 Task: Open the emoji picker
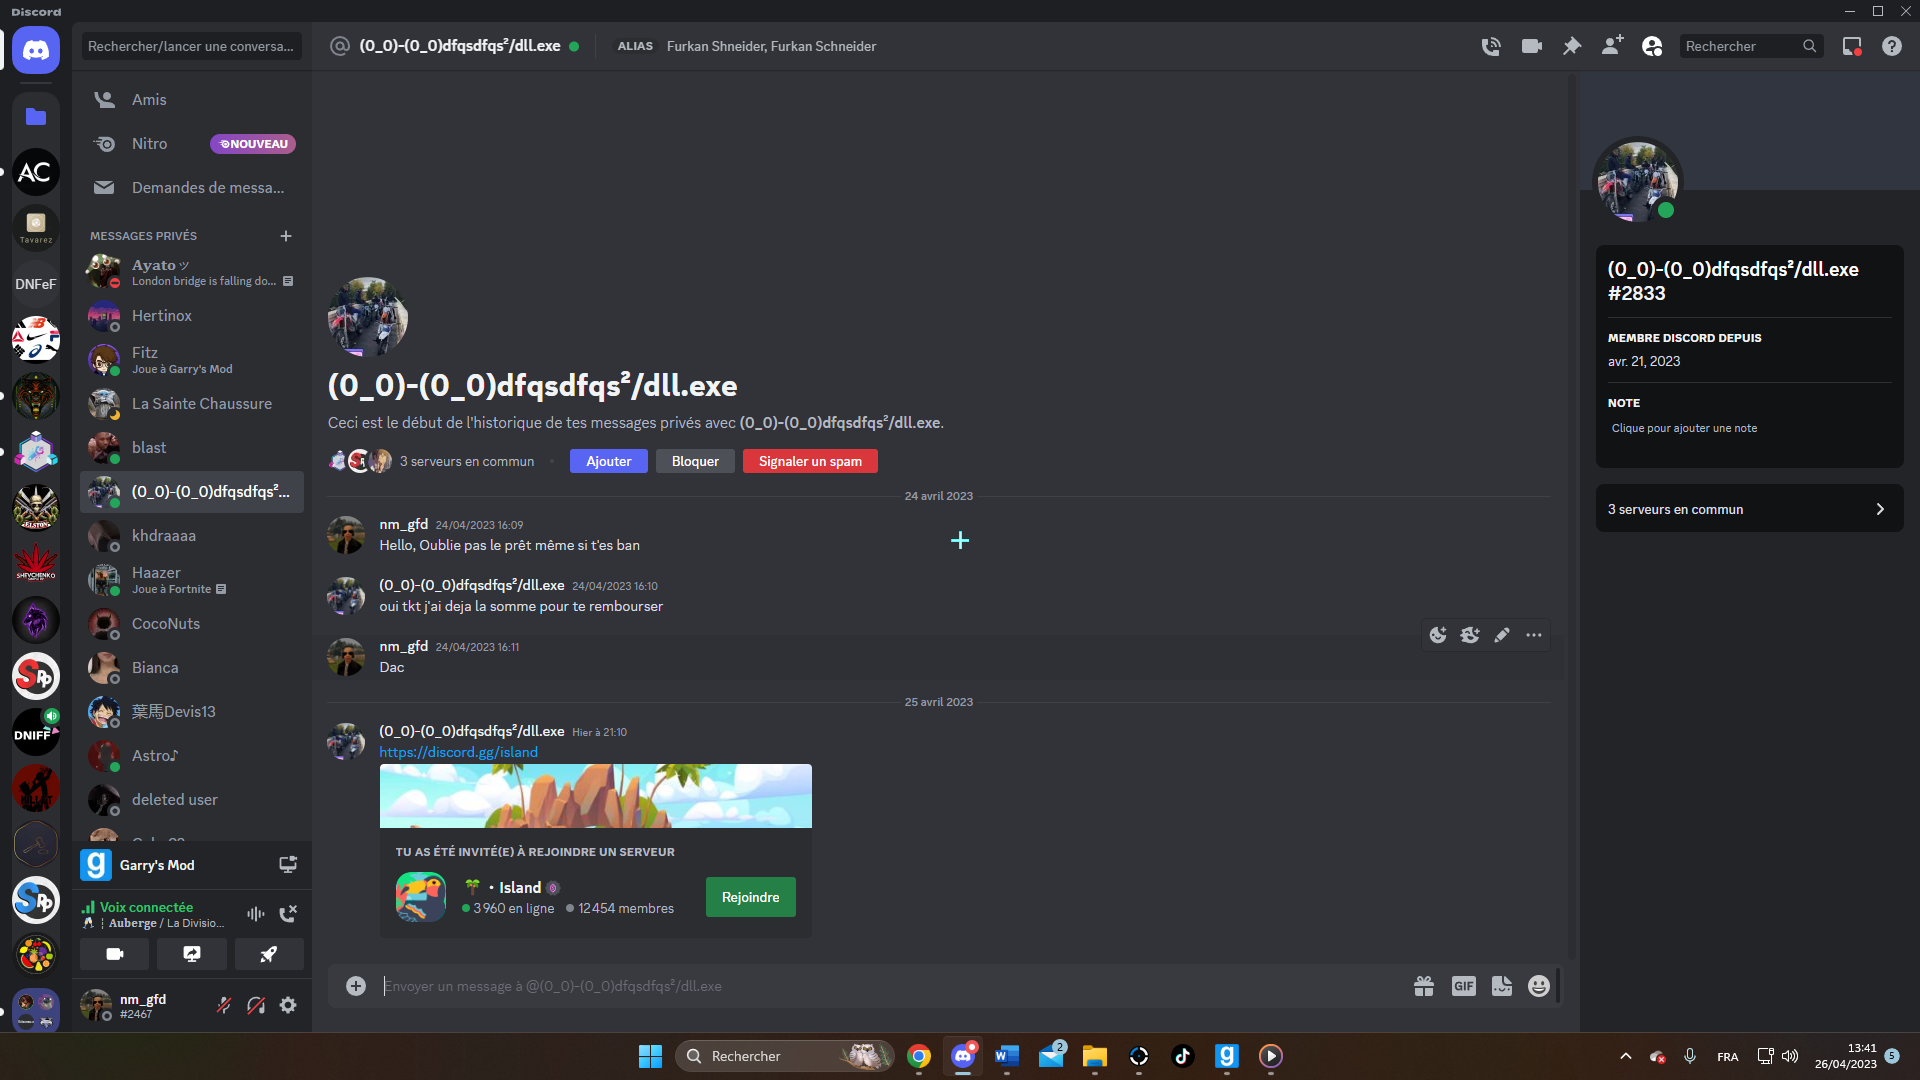(1539, 986)
